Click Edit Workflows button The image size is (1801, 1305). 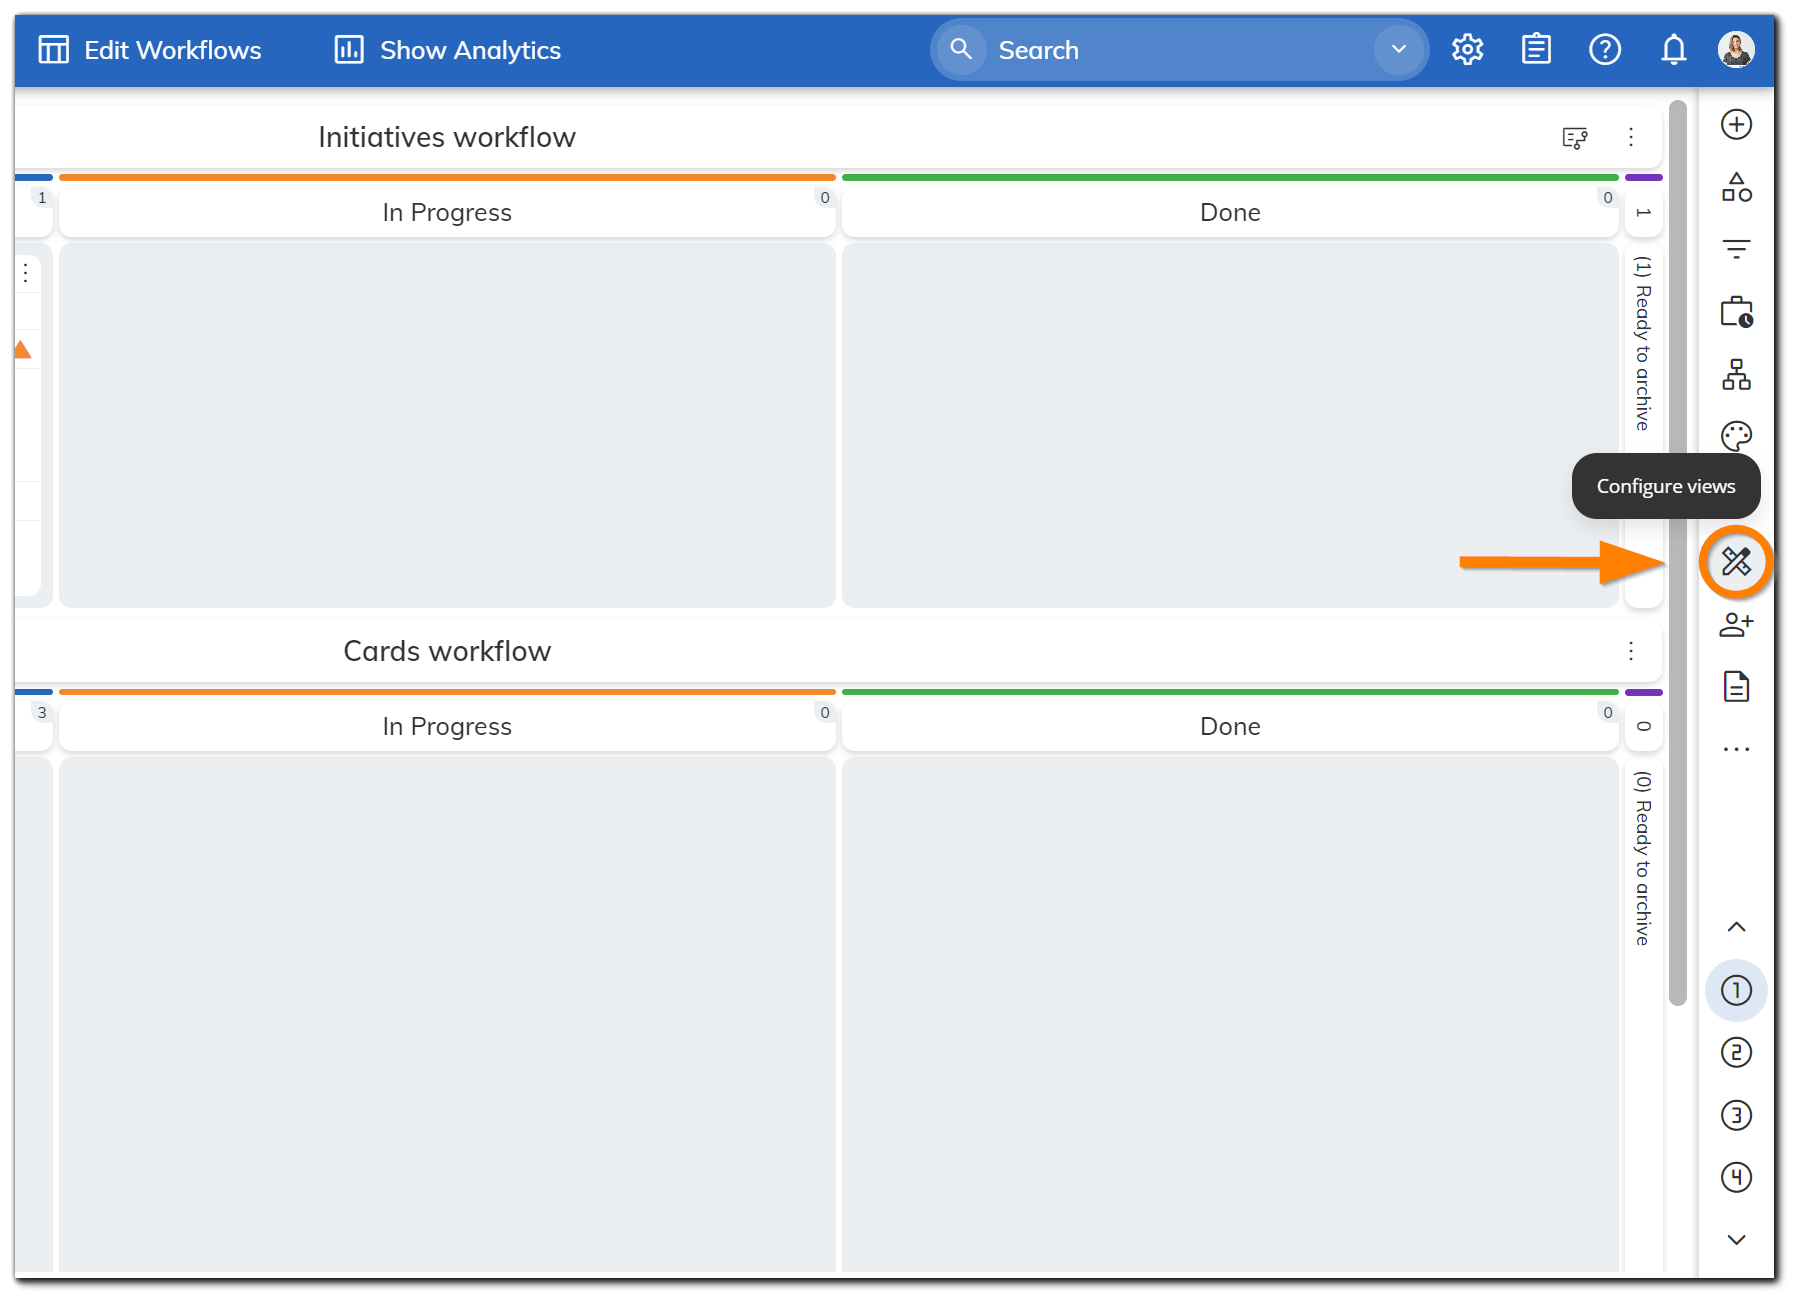[150, 50]
